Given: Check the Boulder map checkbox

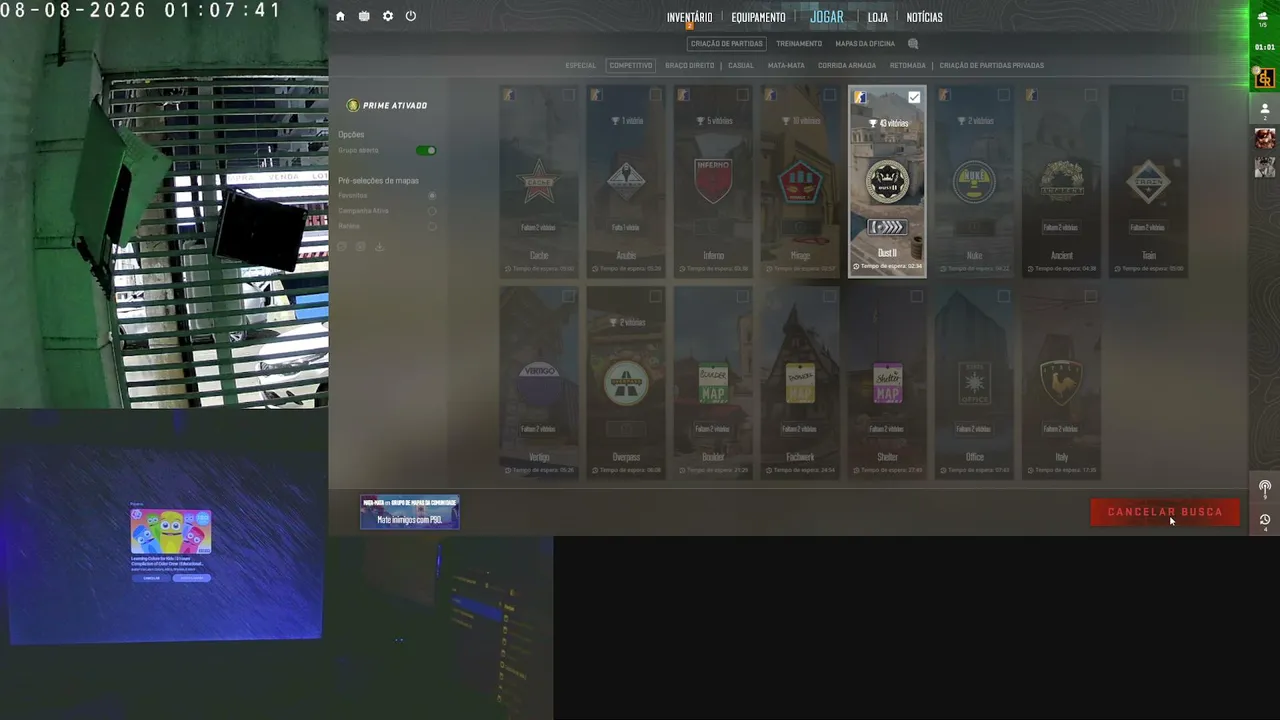Looking at the screenshot, I should (x=742, y=296).
